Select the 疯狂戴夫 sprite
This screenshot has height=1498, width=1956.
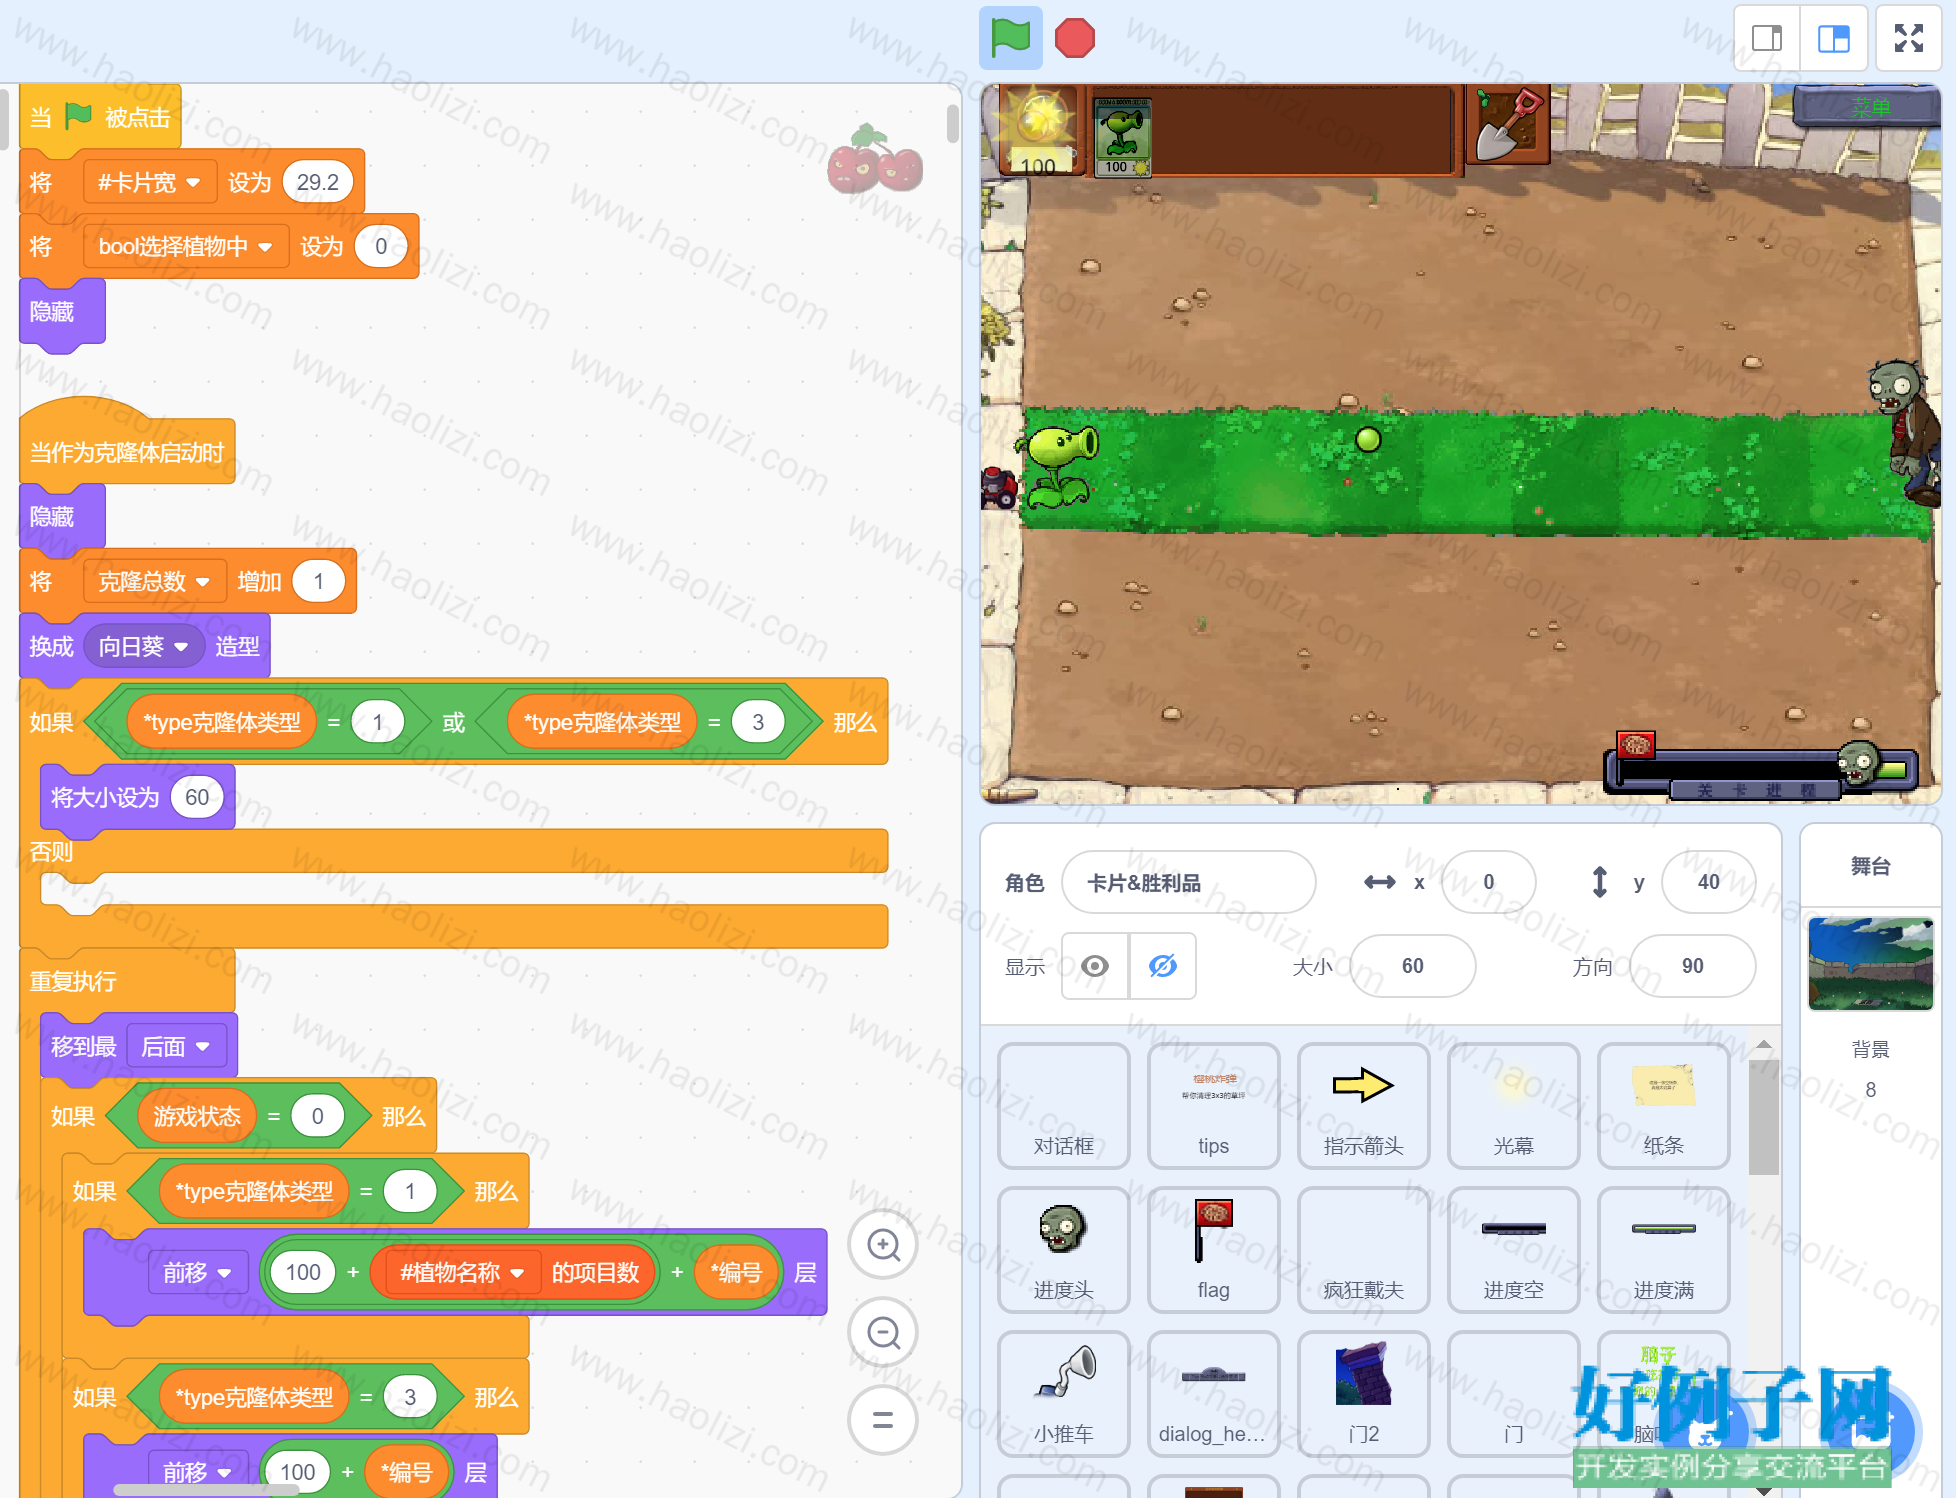pos(1364,1250)
